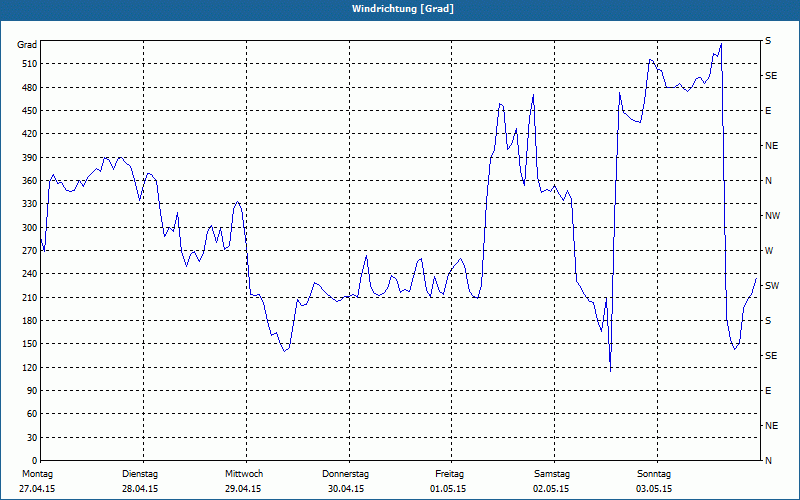Click the 'Freitag' day label

(449, 474)
